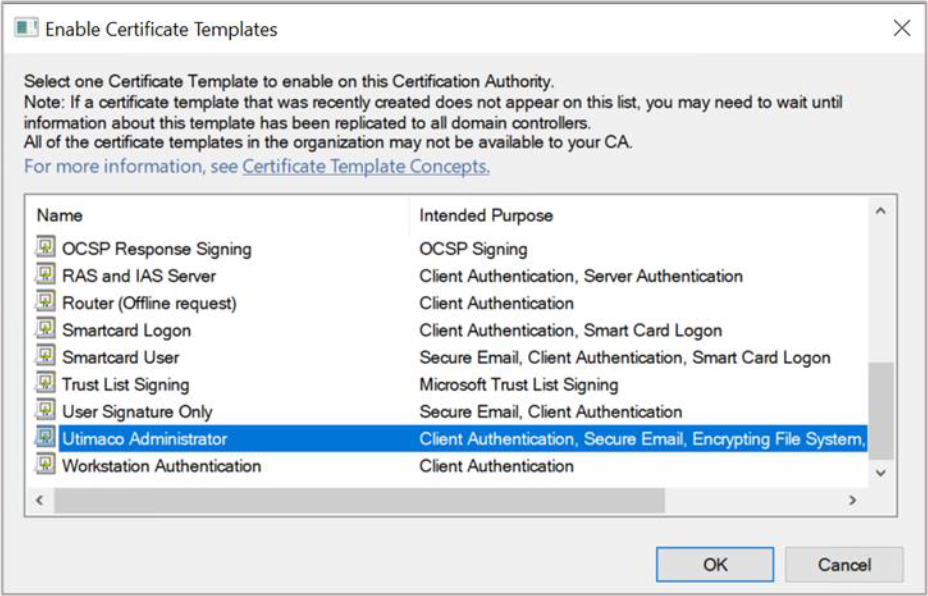This screenshot has height=596, width=928.
Task: Open the Certificate Template Concepts link
Action: tap(366, 167)
